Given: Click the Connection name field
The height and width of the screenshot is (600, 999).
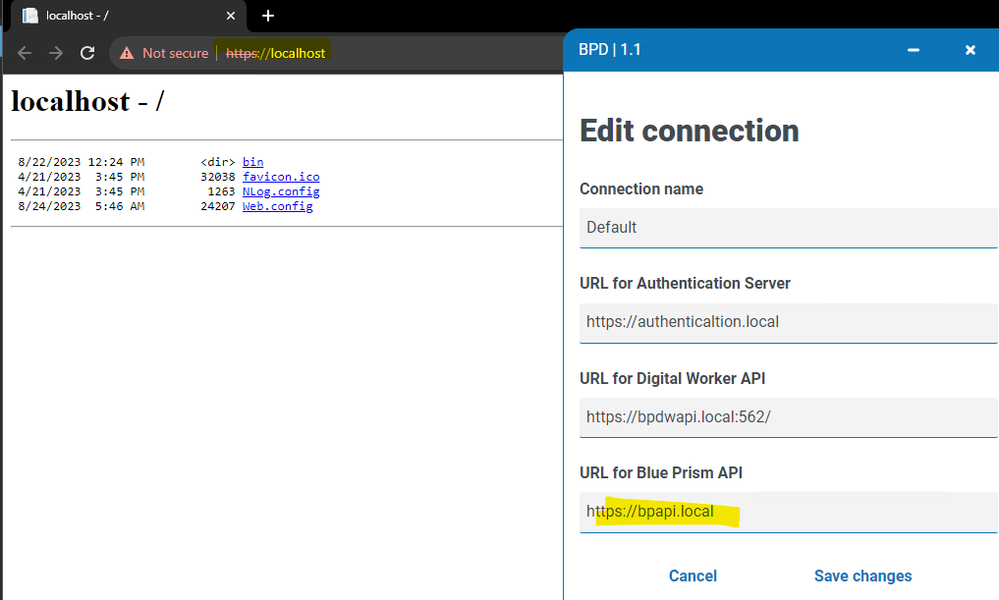Looking at the screenshot, I should click(x=788, y=227).
